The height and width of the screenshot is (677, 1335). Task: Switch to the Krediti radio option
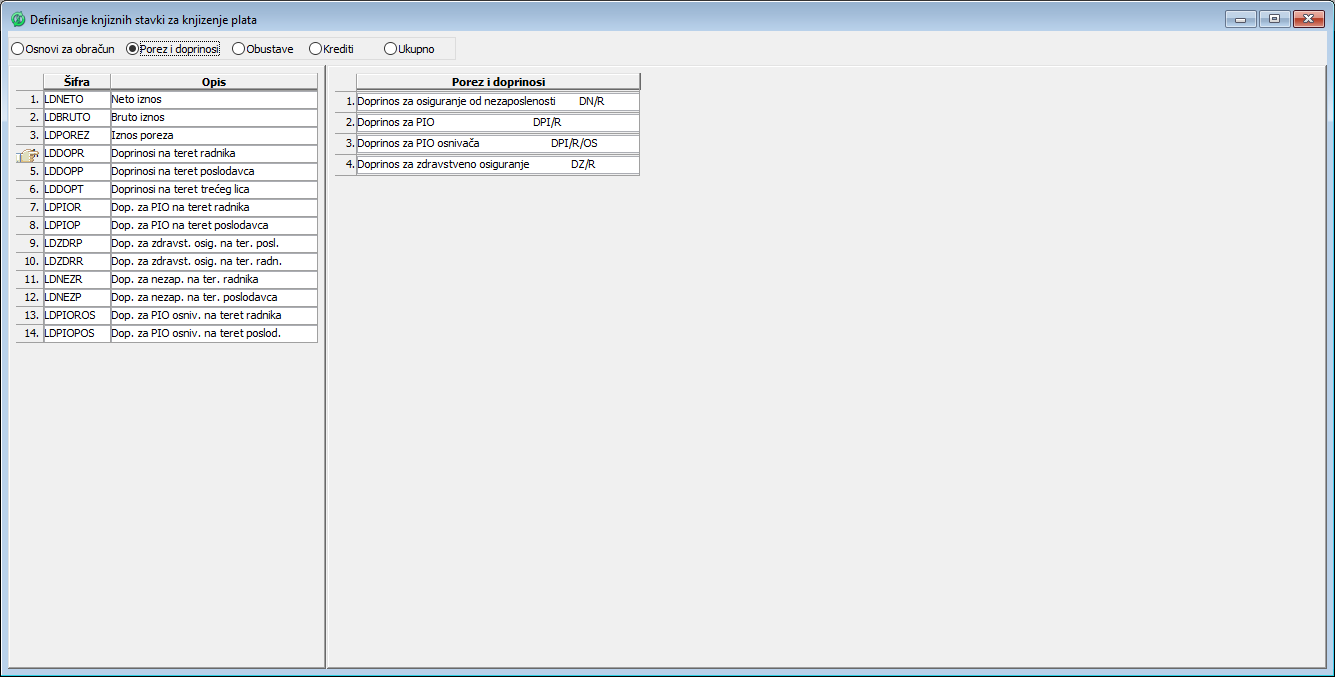[x=315, y=48]
